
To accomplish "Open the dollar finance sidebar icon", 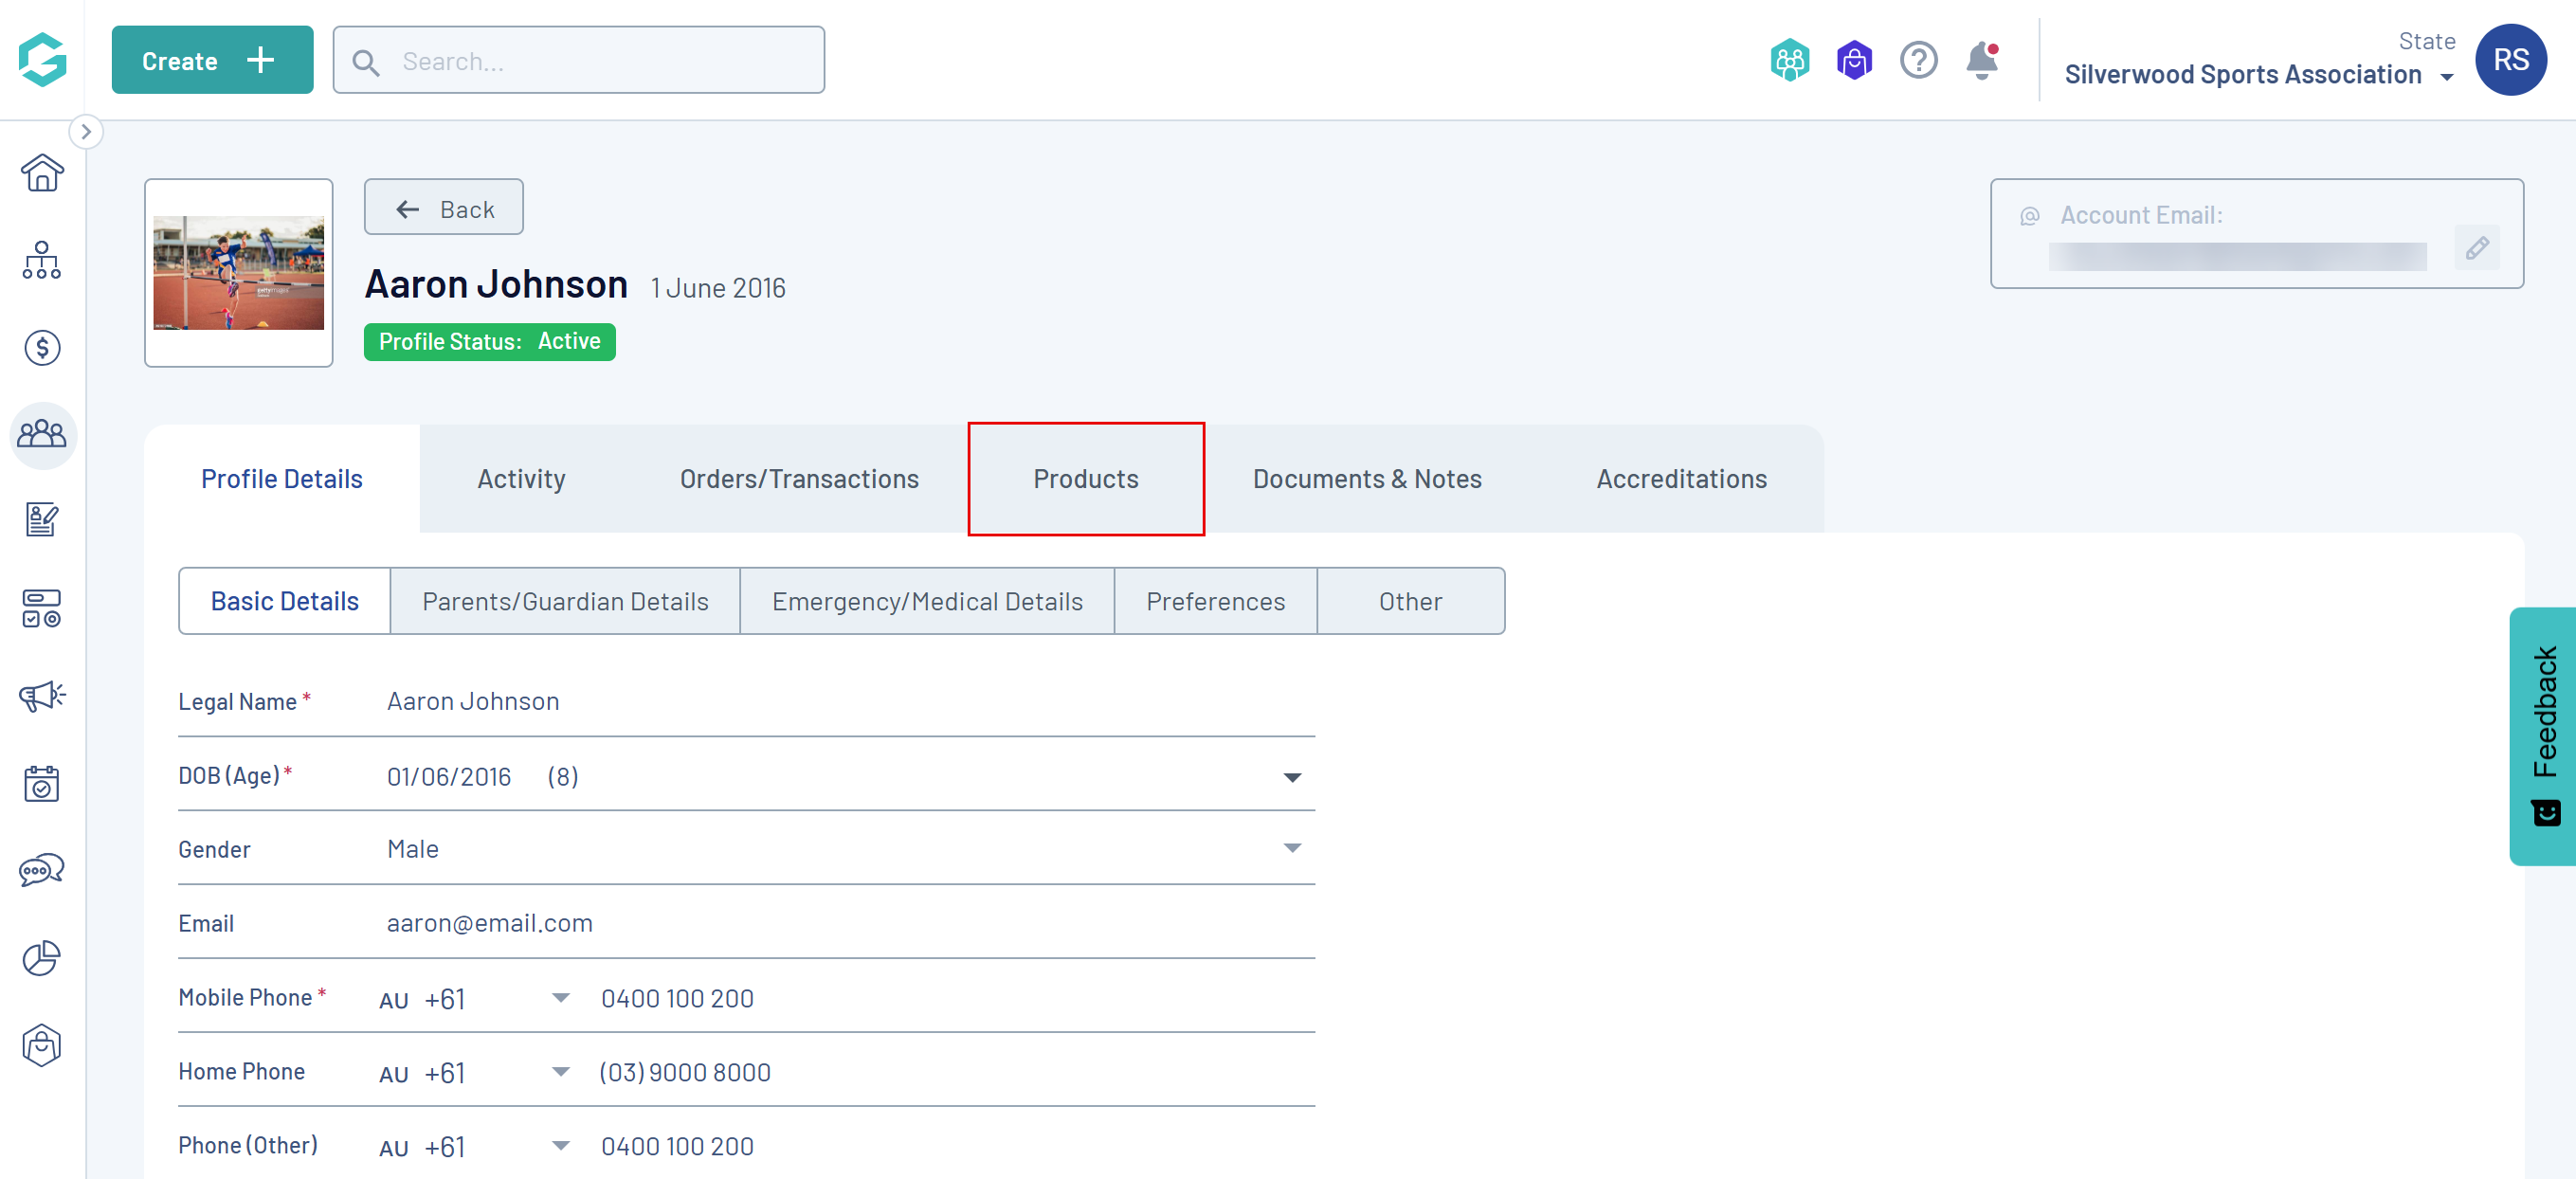I will (42, 347).
